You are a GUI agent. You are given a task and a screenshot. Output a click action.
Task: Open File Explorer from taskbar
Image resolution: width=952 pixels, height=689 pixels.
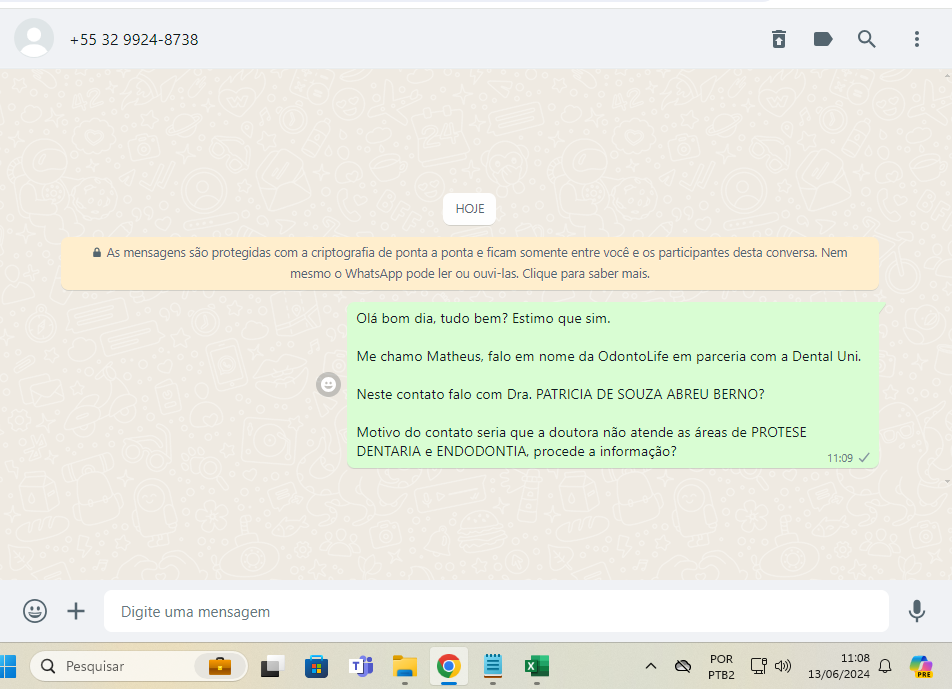point(405,666)
